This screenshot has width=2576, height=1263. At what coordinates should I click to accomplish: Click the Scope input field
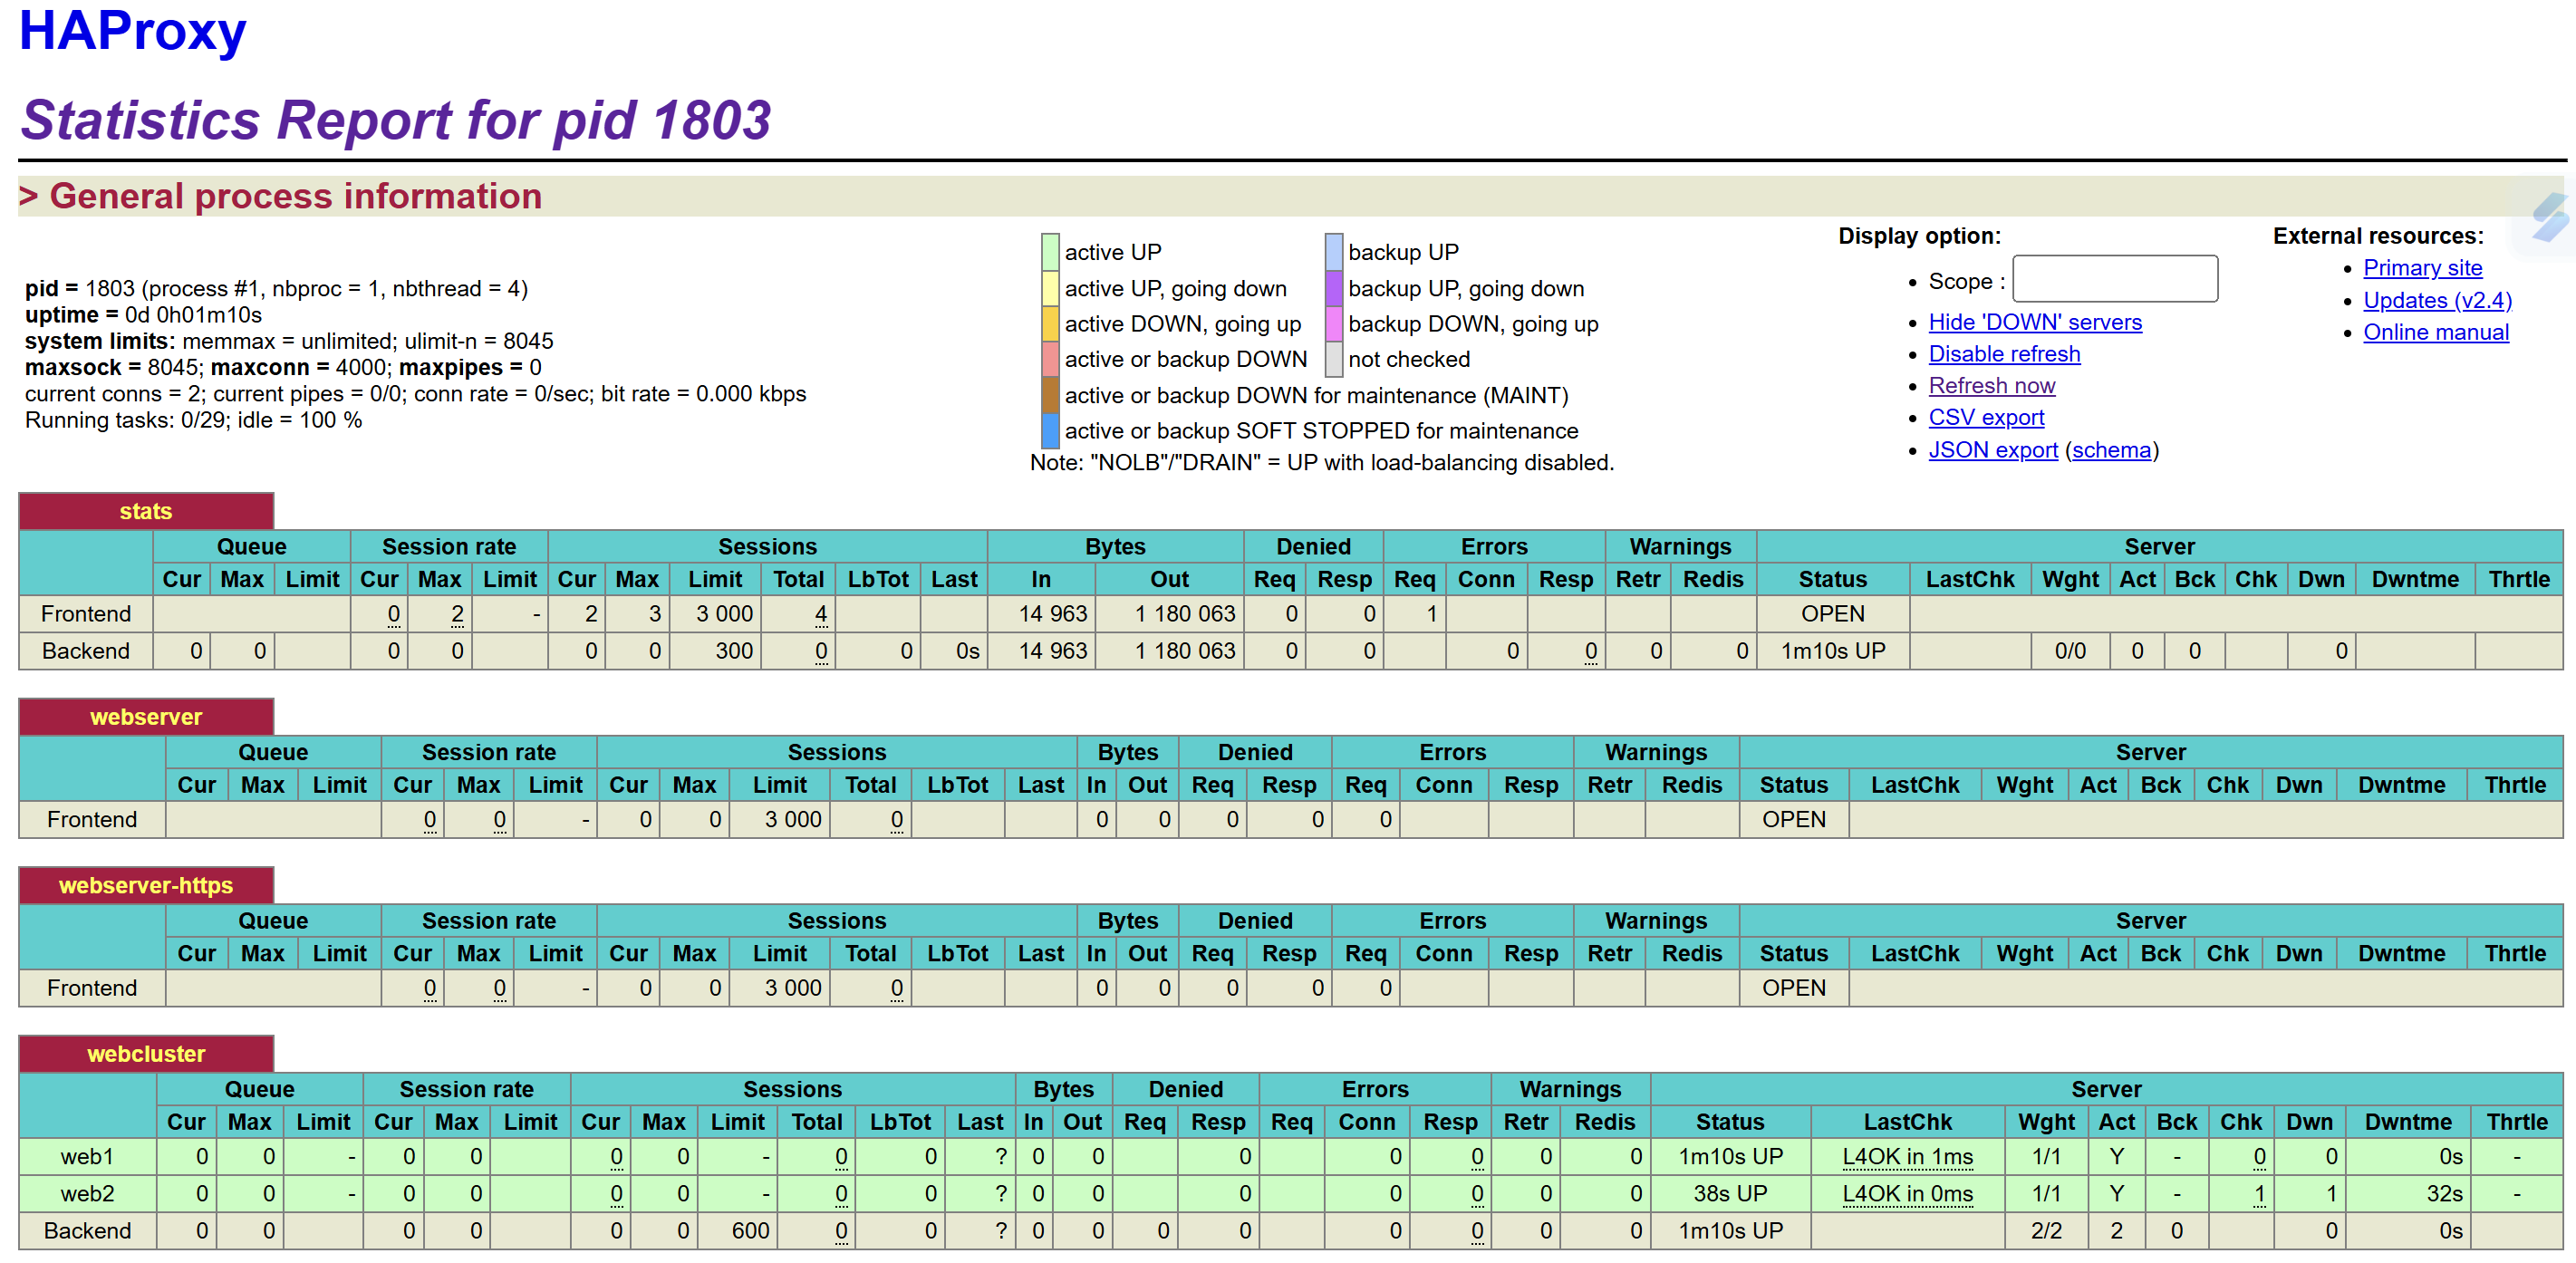point(2114,279)
